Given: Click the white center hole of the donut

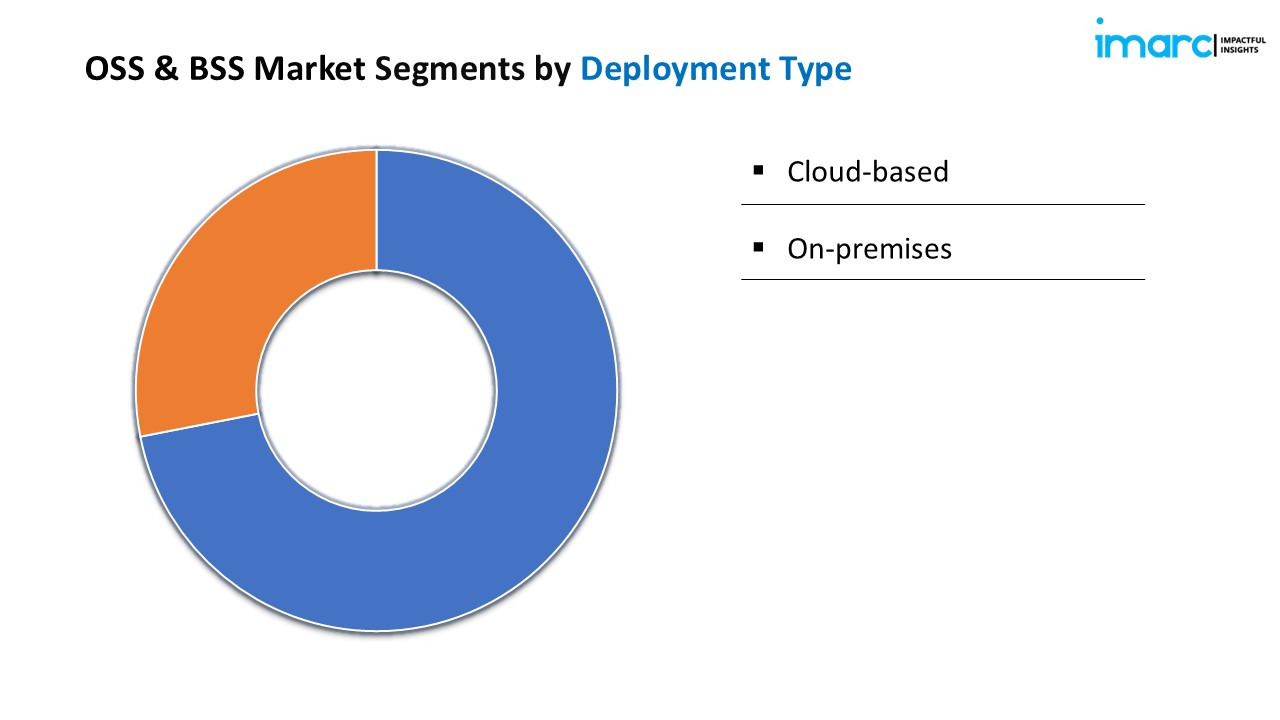Looking at the screenshot, I should point(376,390).
